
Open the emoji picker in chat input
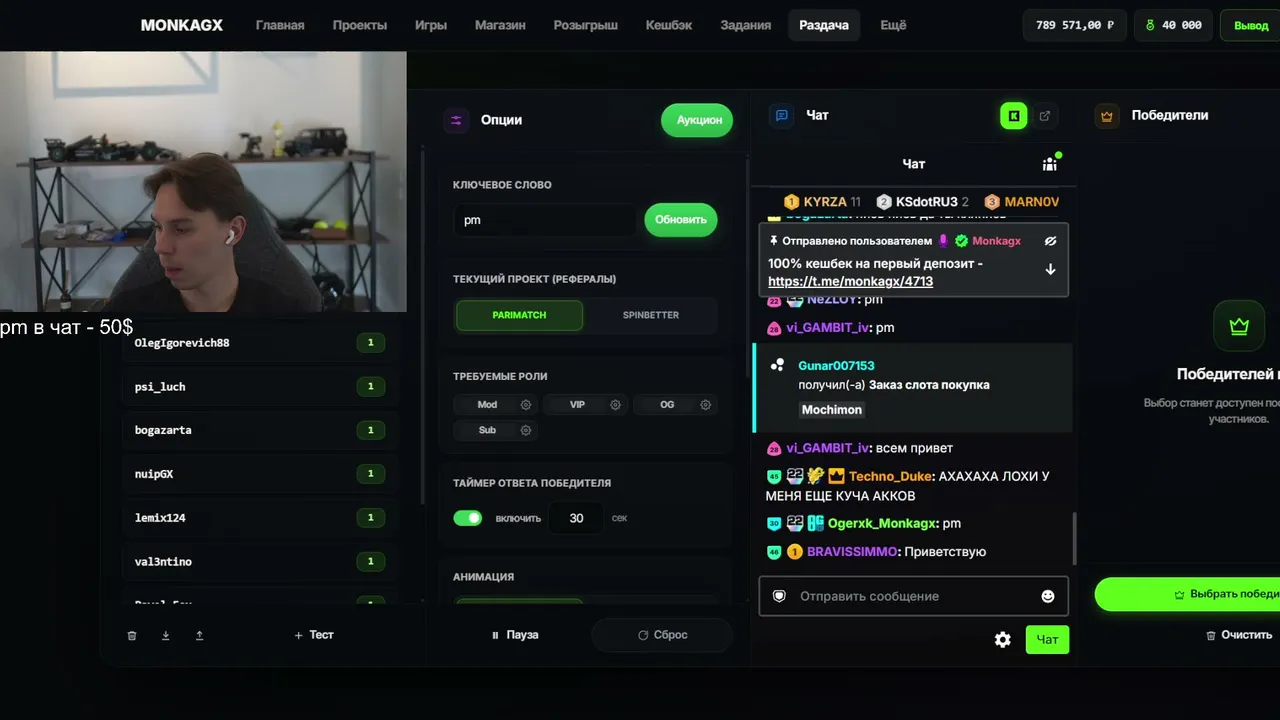click(1048, 596)
